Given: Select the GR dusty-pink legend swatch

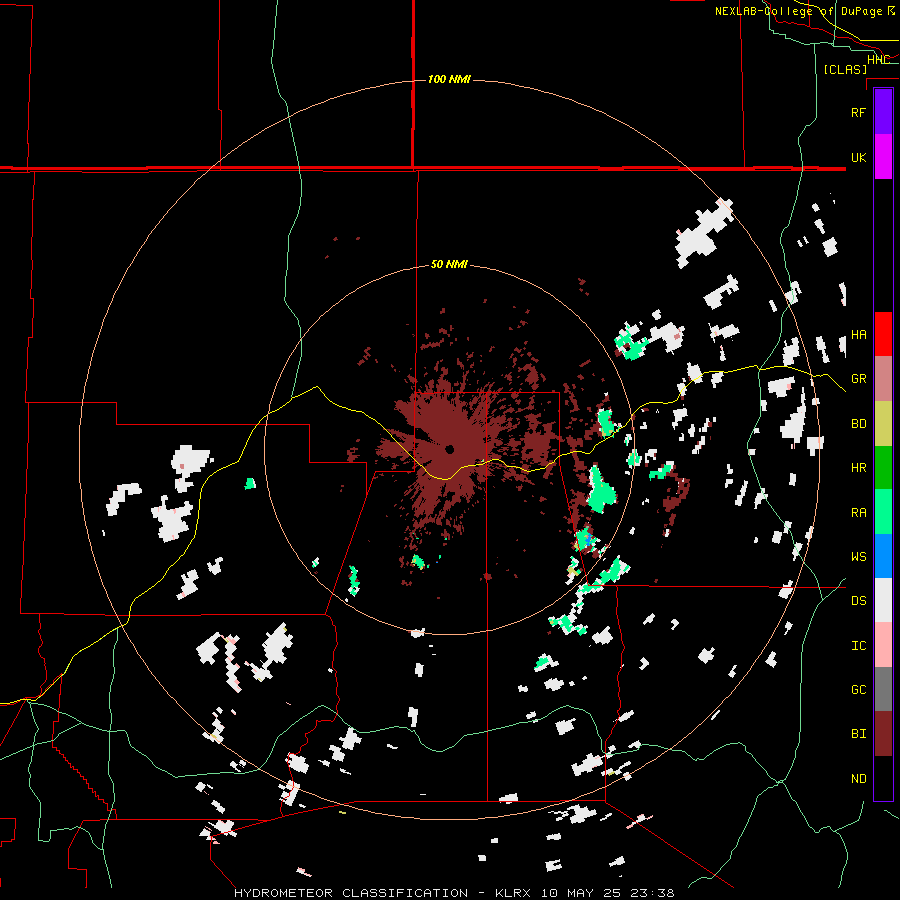Looking at the screenshot, I should click(883, 378).
